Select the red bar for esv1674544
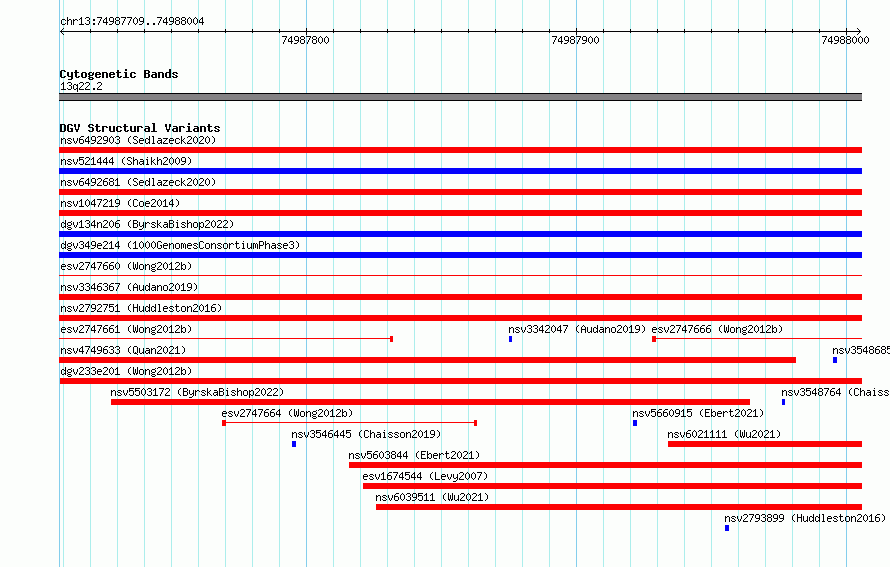This screenshot has height=567, width=890. tap(612, 486)
